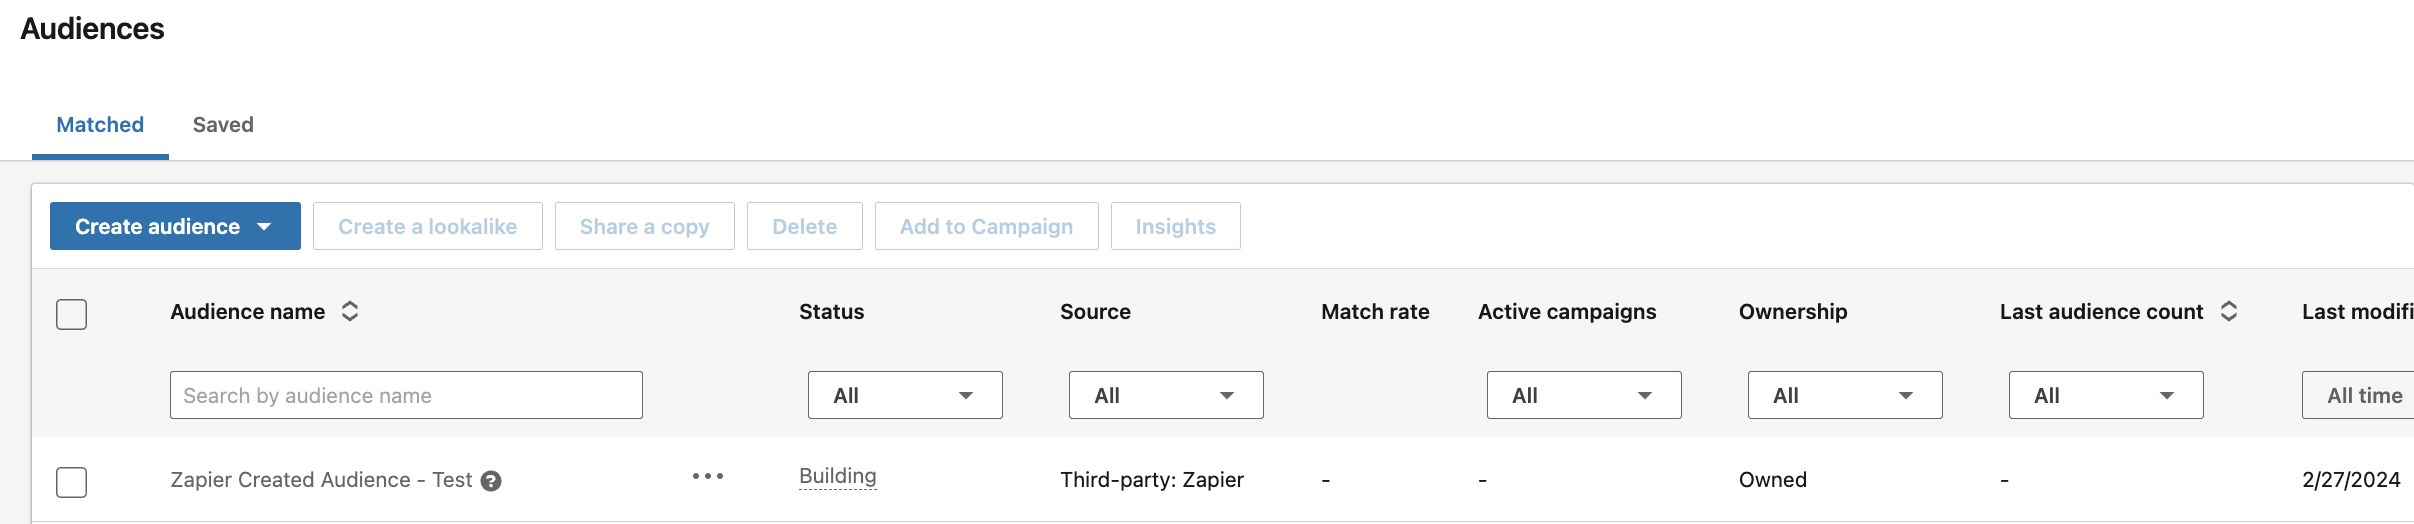Switch to the Saved tab

(x=223, y=125)
